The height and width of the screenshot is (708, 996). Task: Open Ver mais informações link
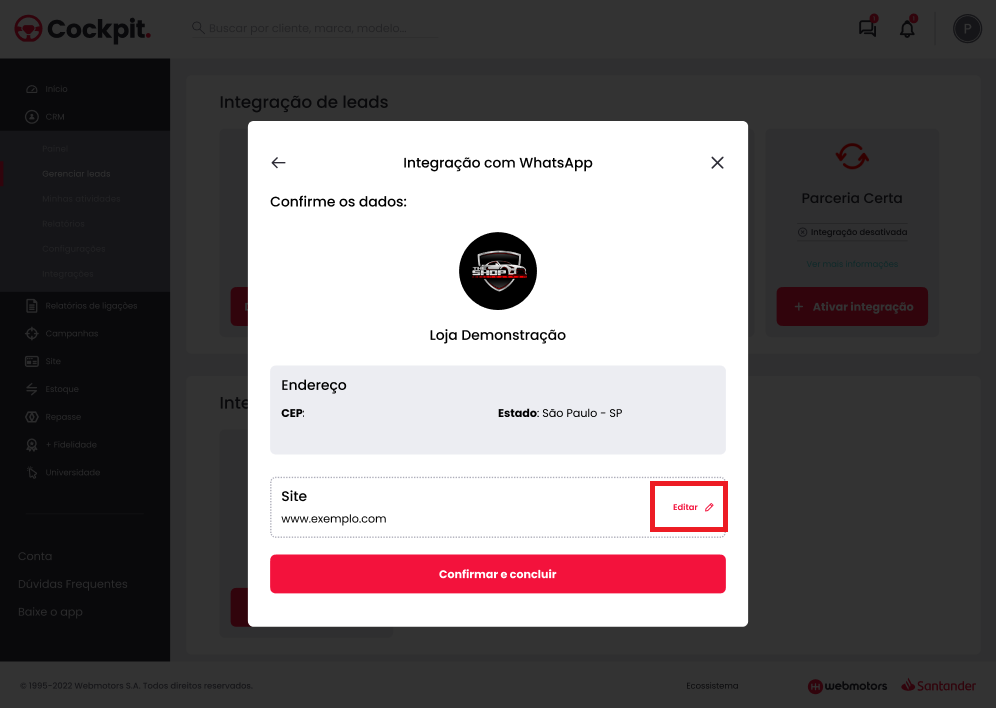(x=852, y=264)
